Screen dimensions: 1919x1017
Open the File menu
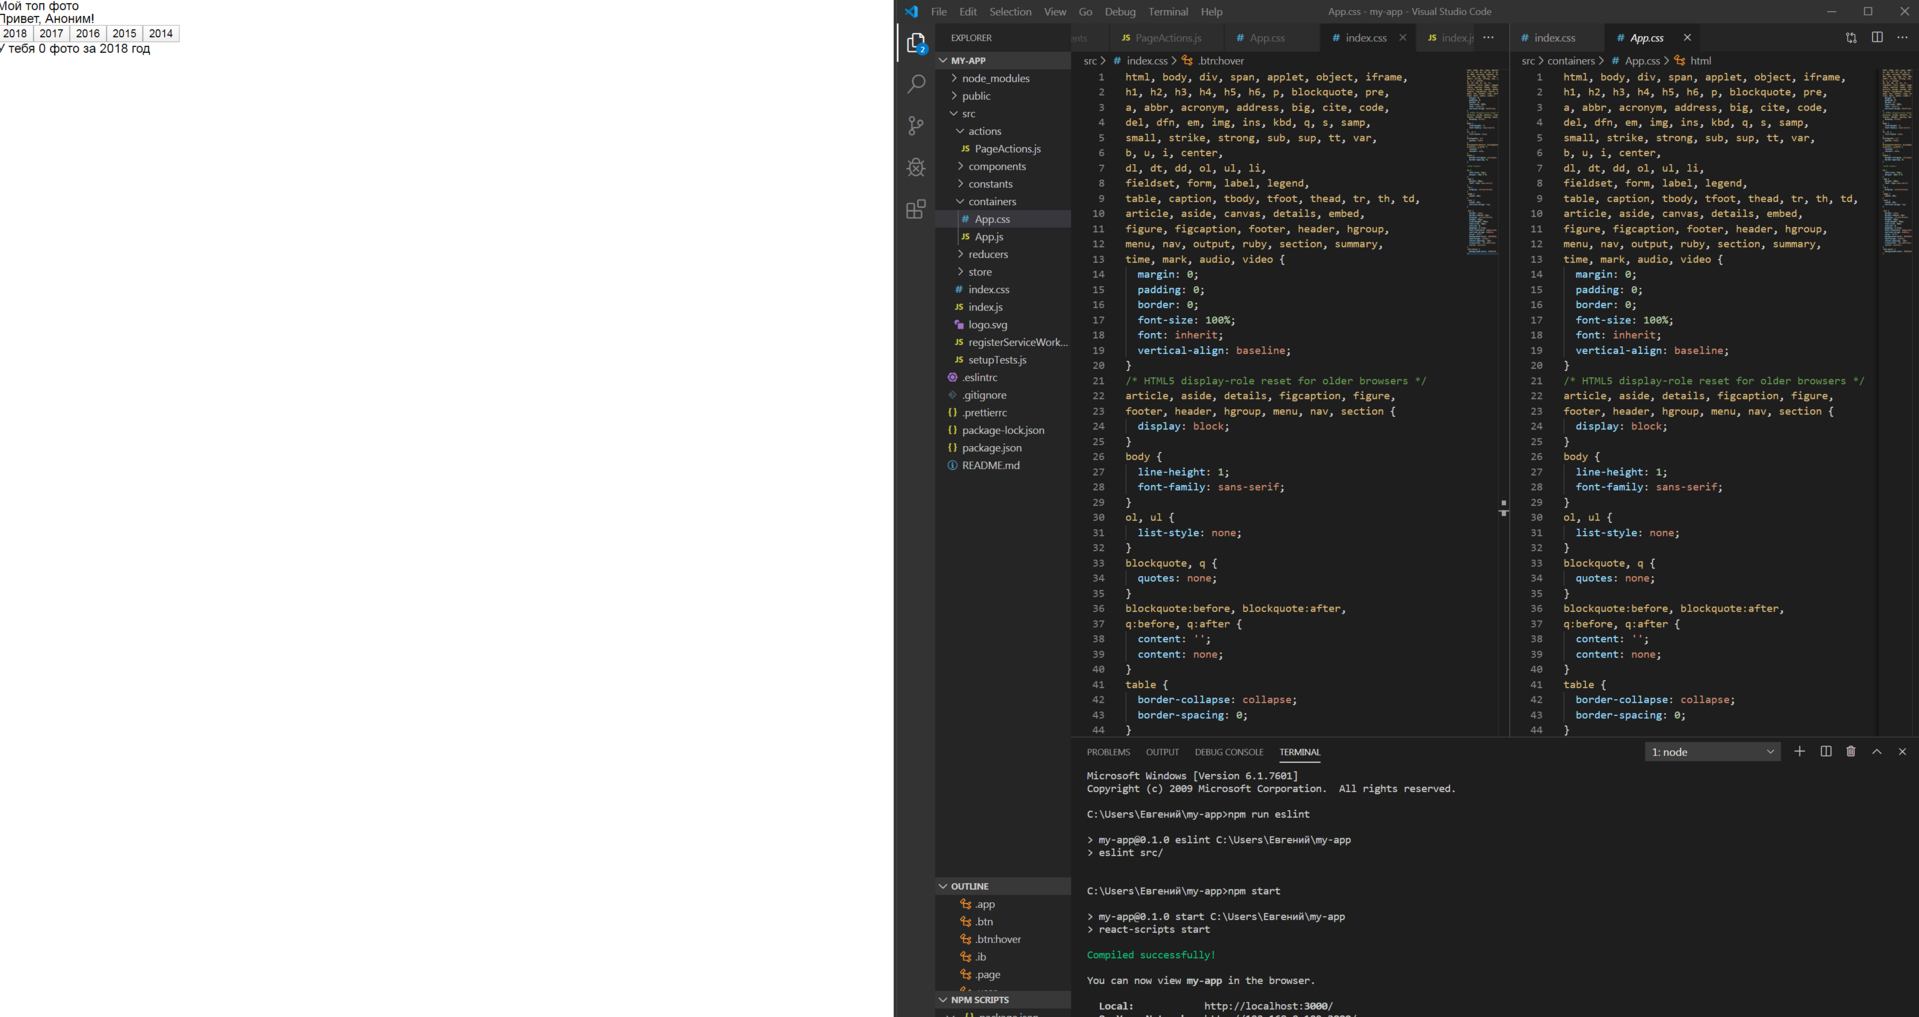(x=938, y=12)
